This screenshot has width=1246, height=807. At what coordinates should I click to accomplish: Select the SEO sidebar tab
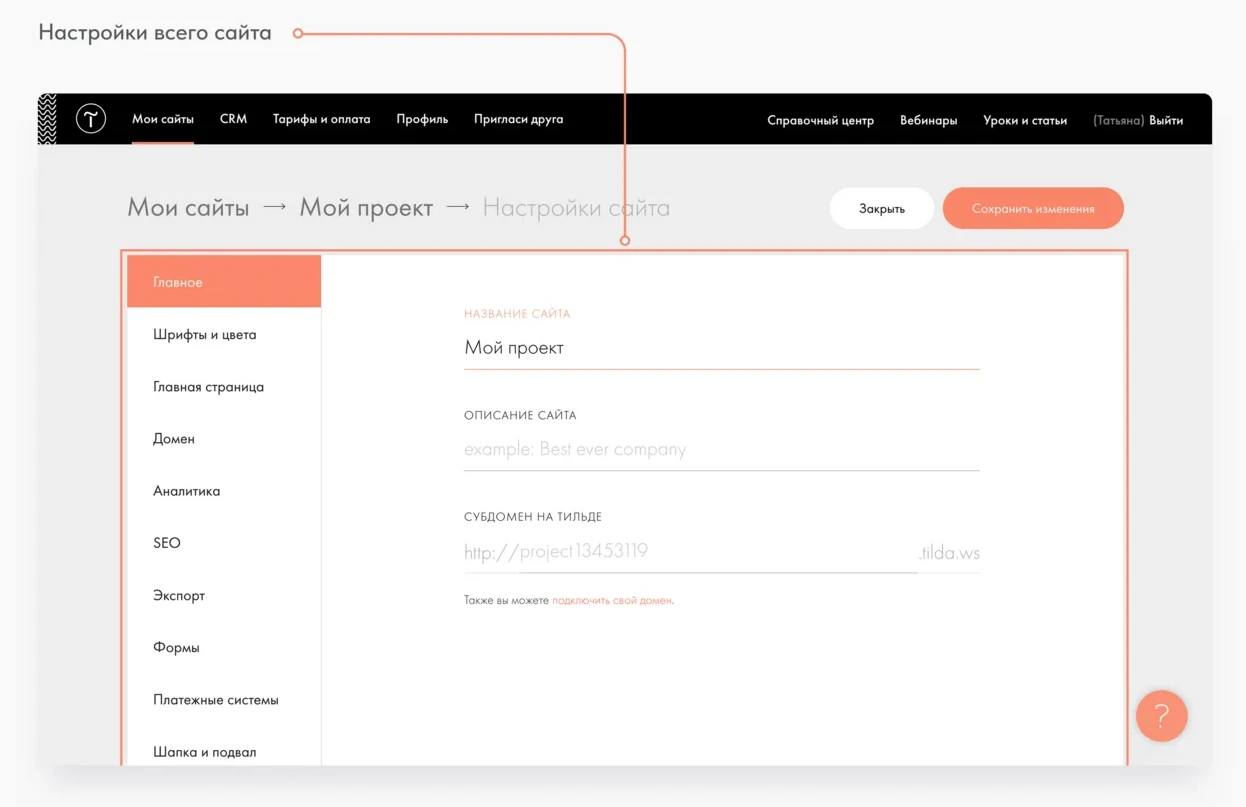(x=167, y=543)
